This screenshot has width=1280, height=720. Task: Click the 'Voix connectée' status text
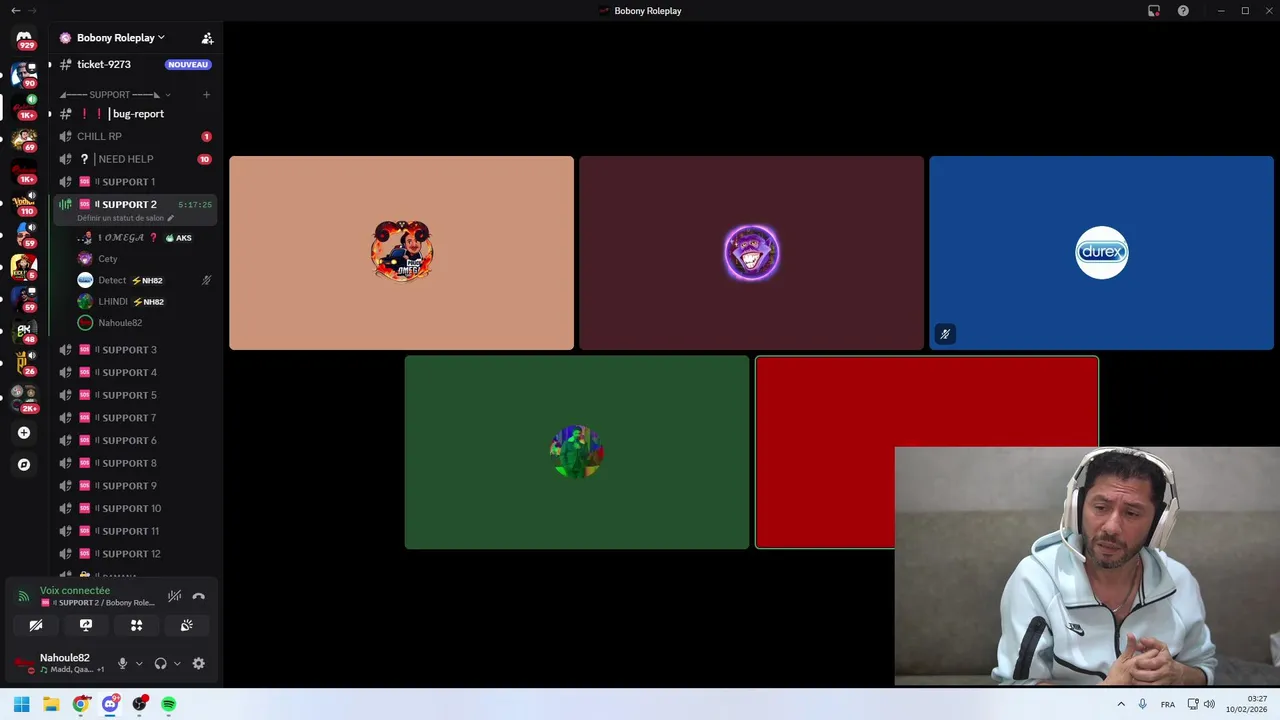click(x=75, y=591)
